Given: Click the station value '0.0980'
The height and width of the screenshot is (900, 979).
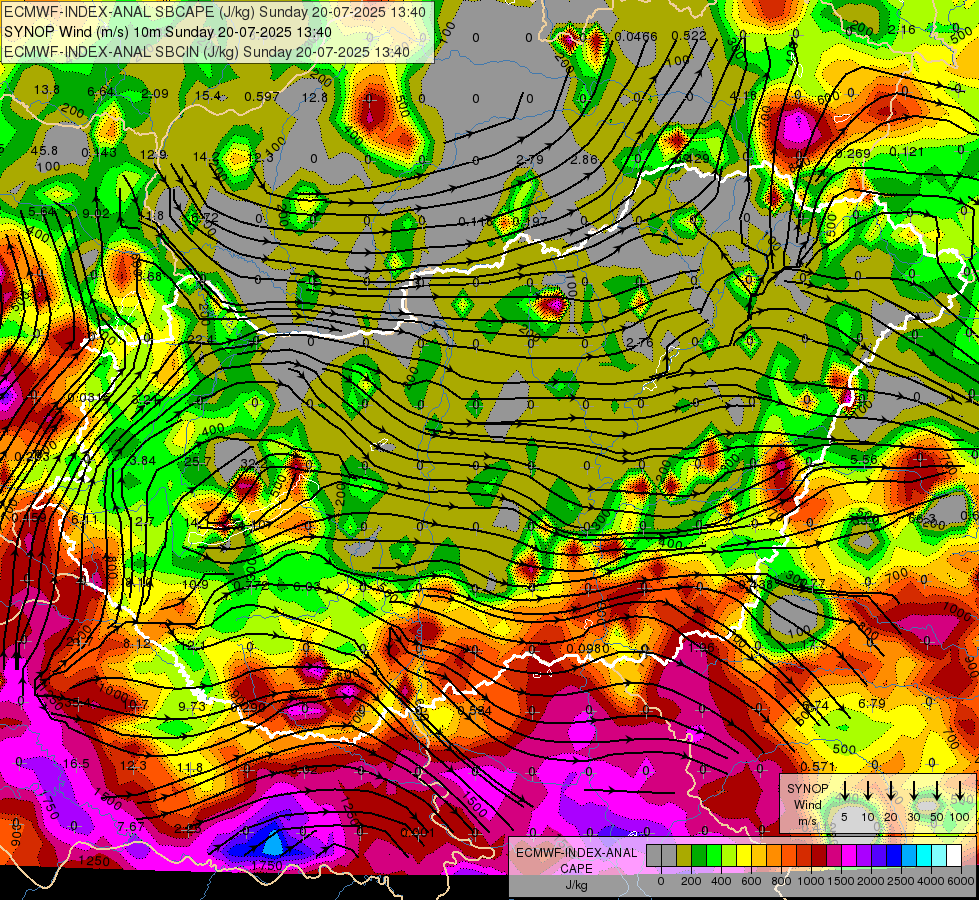Looking at the screenshot, I should (x=588, y=648).
